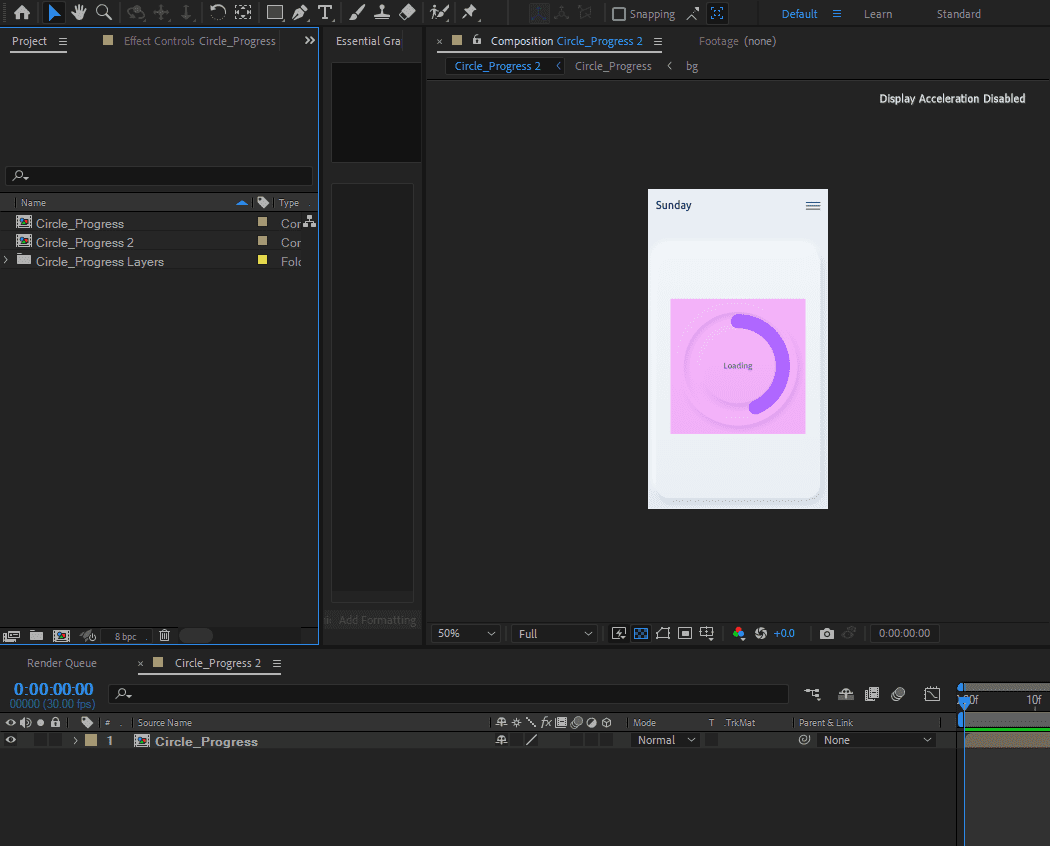The width and height of the screenshot is (1050, 846).
Task: Delete selected project item with trash icon
Action: tap(165, 635)
